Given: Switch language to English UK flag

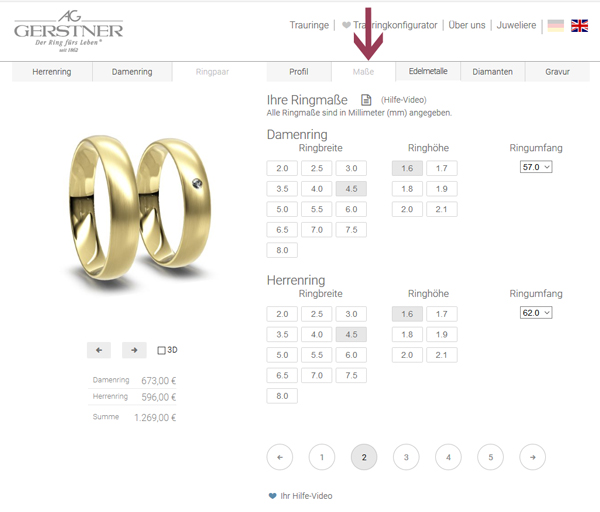Looking at the screenshot, I should 579,26.
